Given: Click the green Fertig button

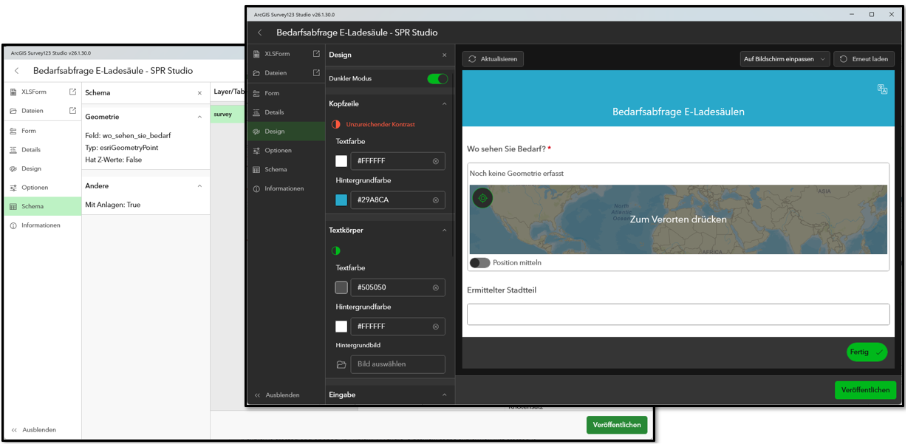Looking at the screenshot, I should tap(867, 352).
